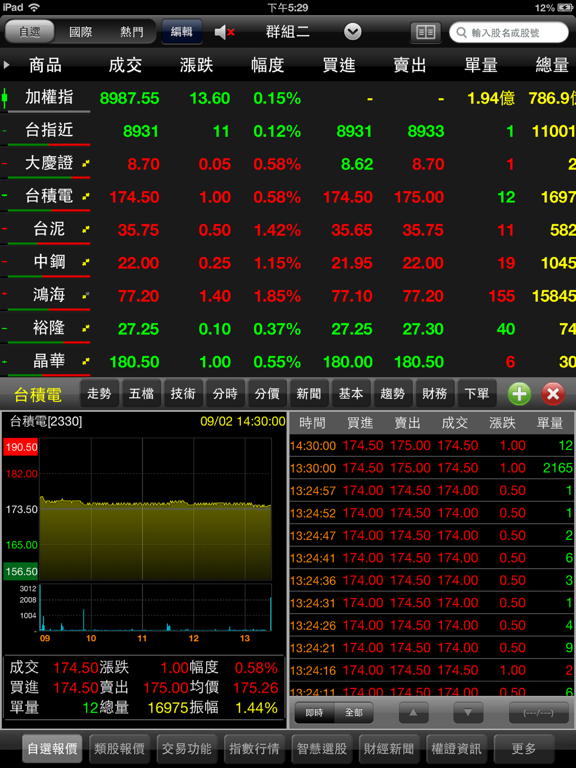Open the 趨勢 tab

pyautogui.click(x=393, y=393)
